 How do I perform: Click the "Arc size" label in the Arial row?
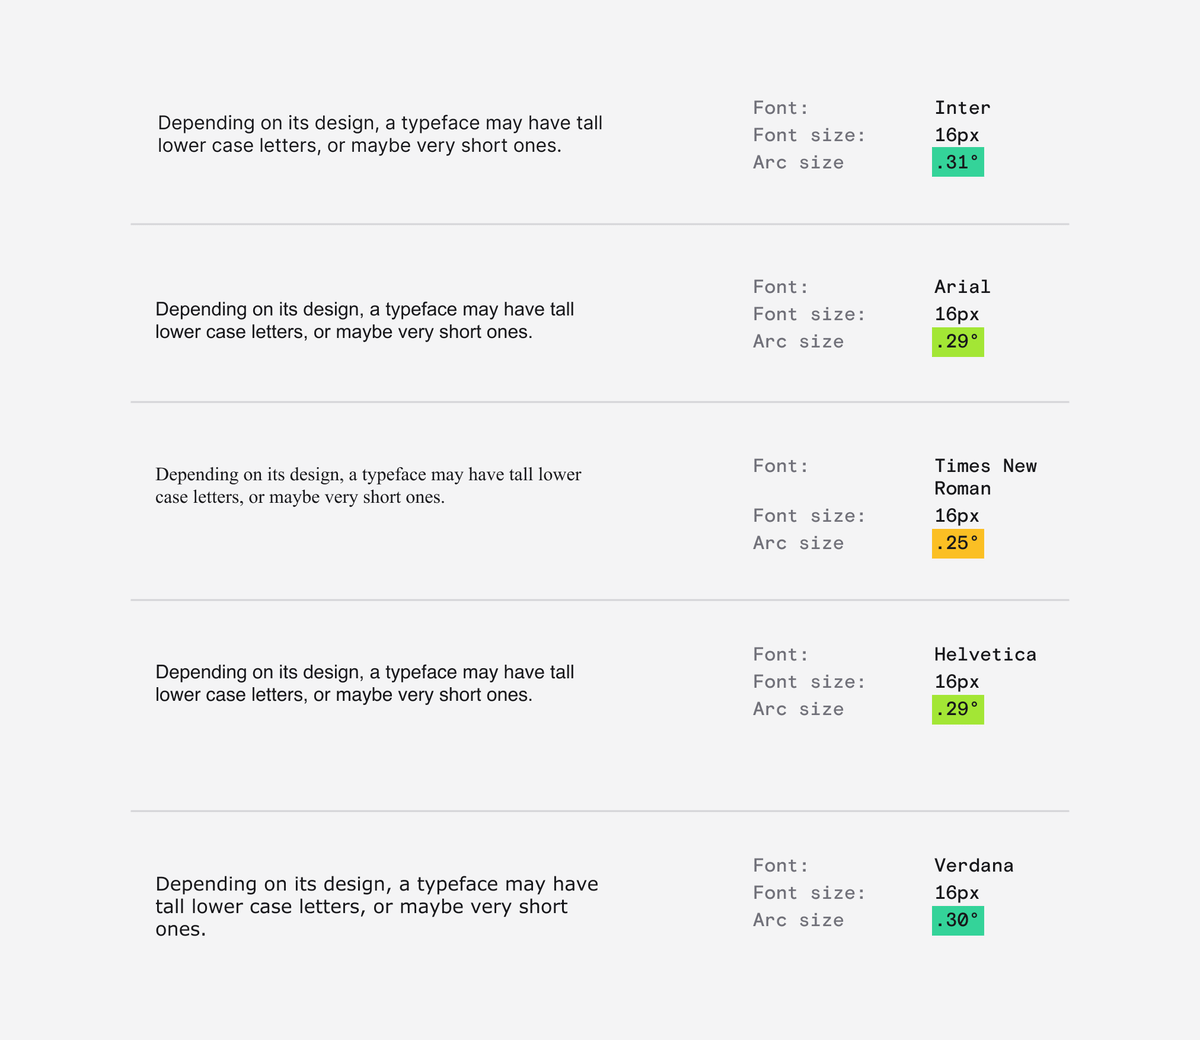click(x=798, y=342)
